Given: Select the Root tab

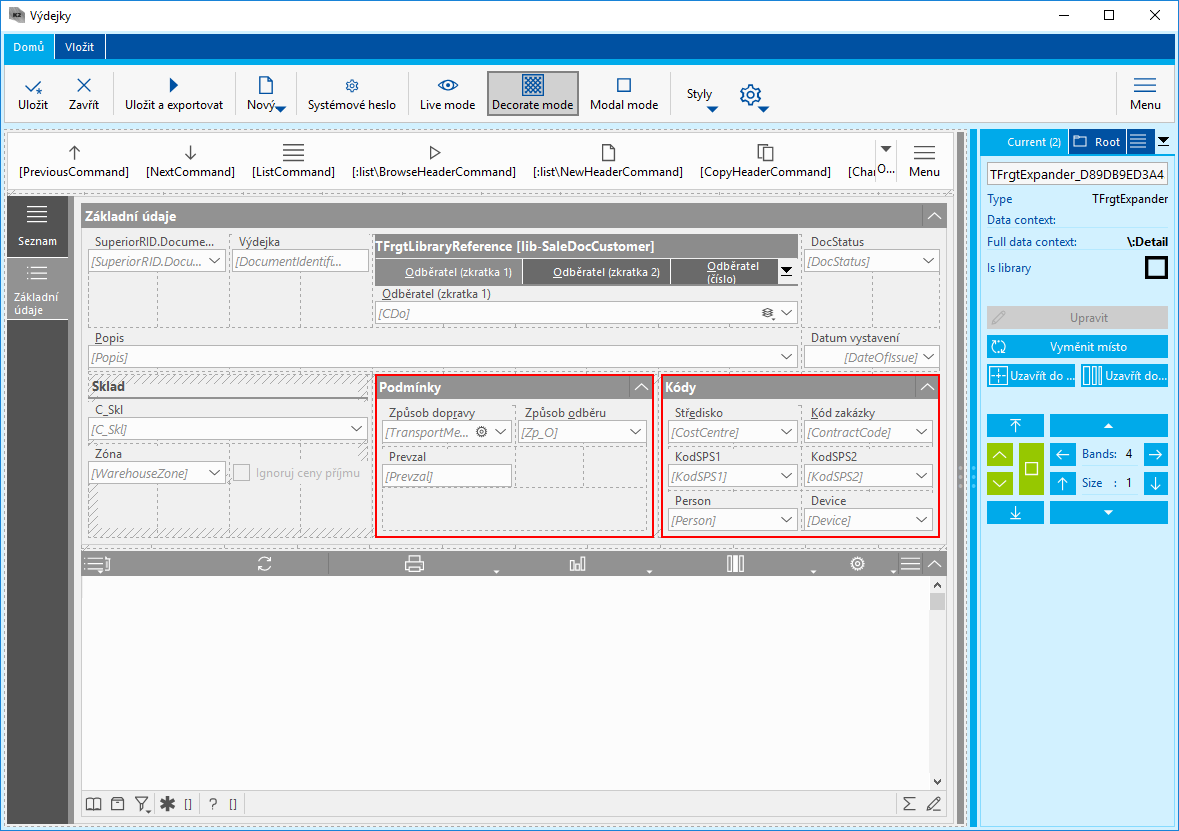Looking at the screenshot, I should pos(1097,141).
